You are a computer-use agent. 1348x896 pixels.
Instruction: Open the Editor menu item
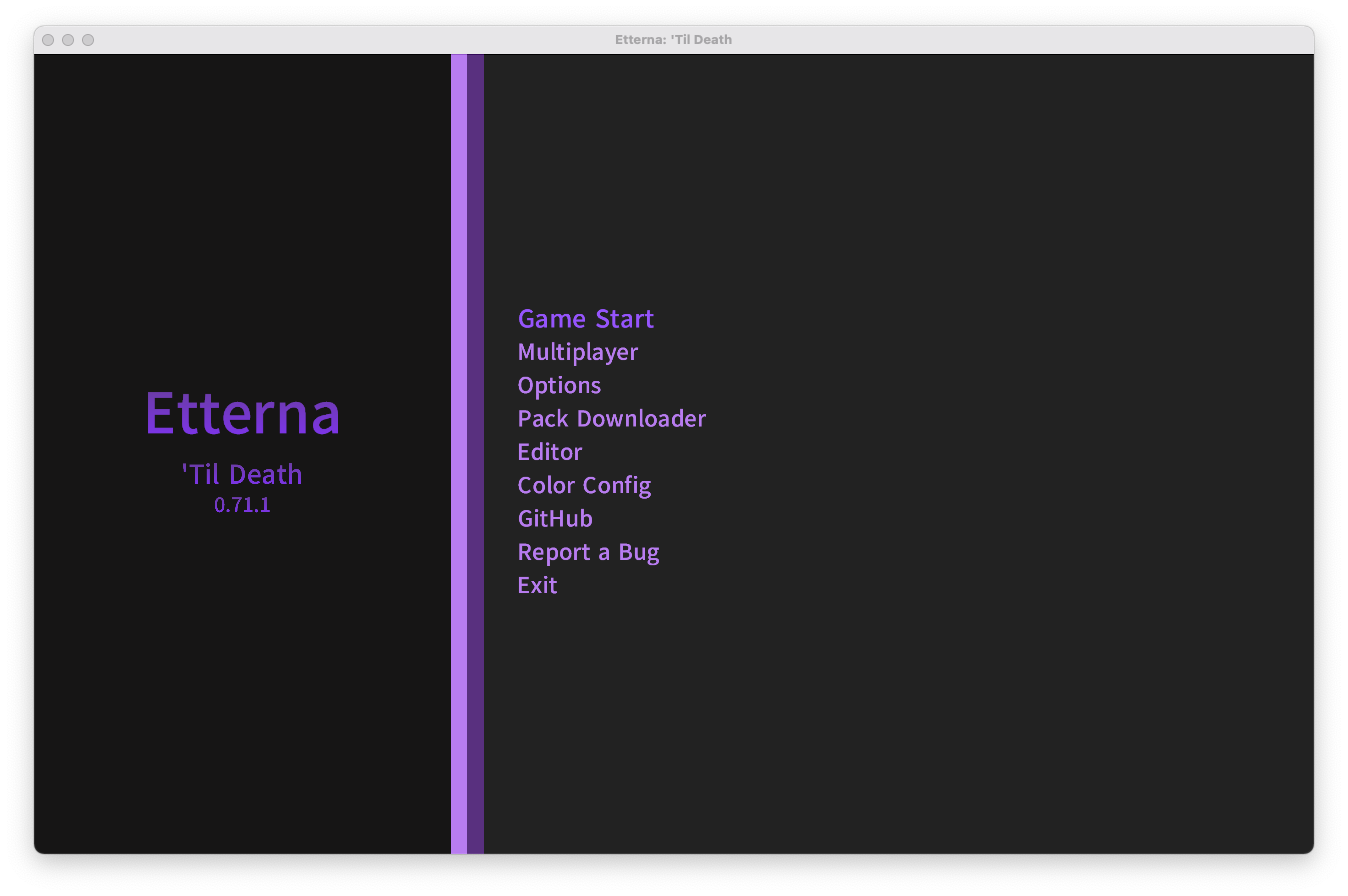pyautogui.click(x=549, y=452)
